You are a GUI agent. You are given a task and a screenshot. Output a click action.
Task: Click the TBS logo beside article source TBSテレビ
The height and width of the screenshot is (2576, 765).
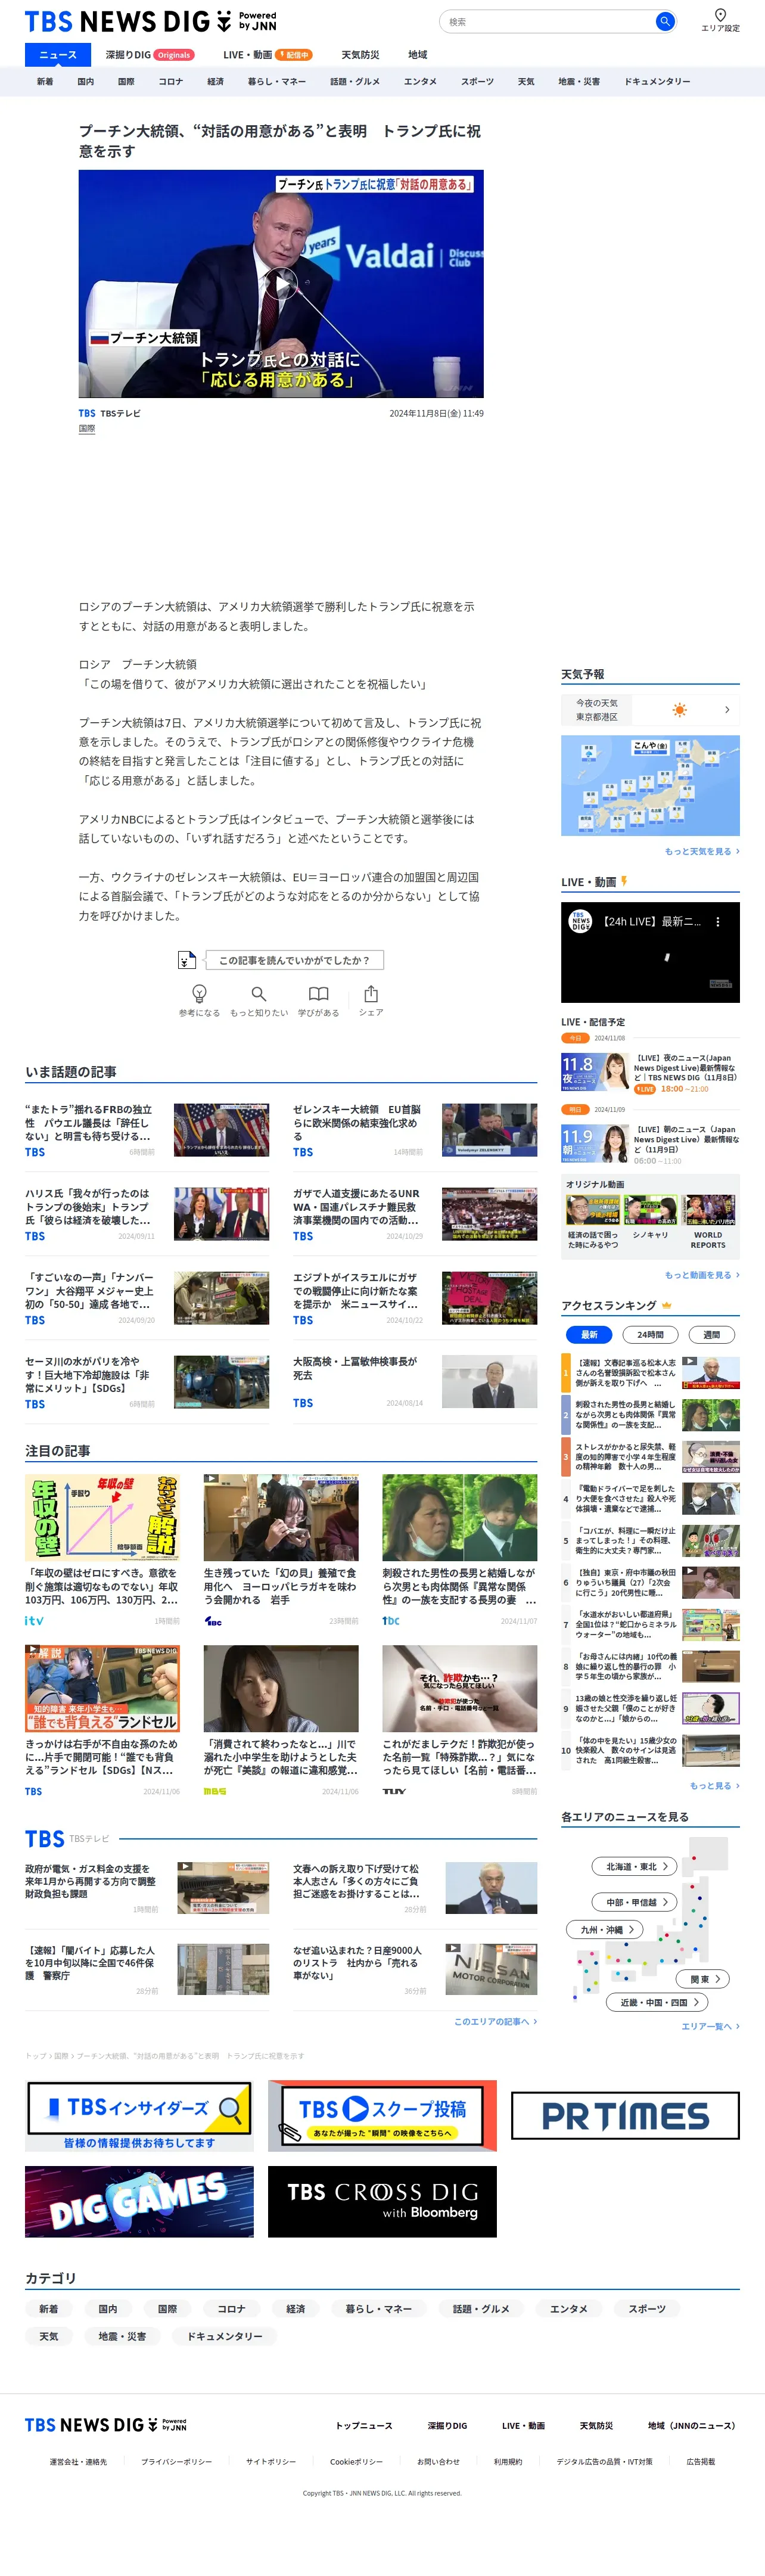pyautogui.click(x=87, y=413)
